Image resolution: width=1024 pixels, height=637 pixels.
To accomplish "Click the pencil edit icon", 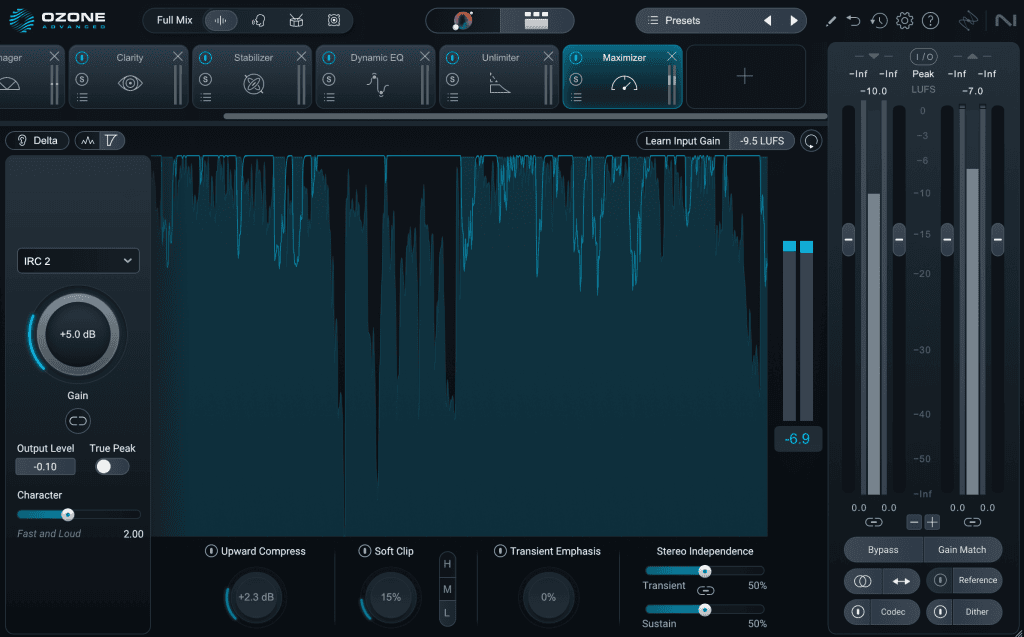I will click(831, 21).
